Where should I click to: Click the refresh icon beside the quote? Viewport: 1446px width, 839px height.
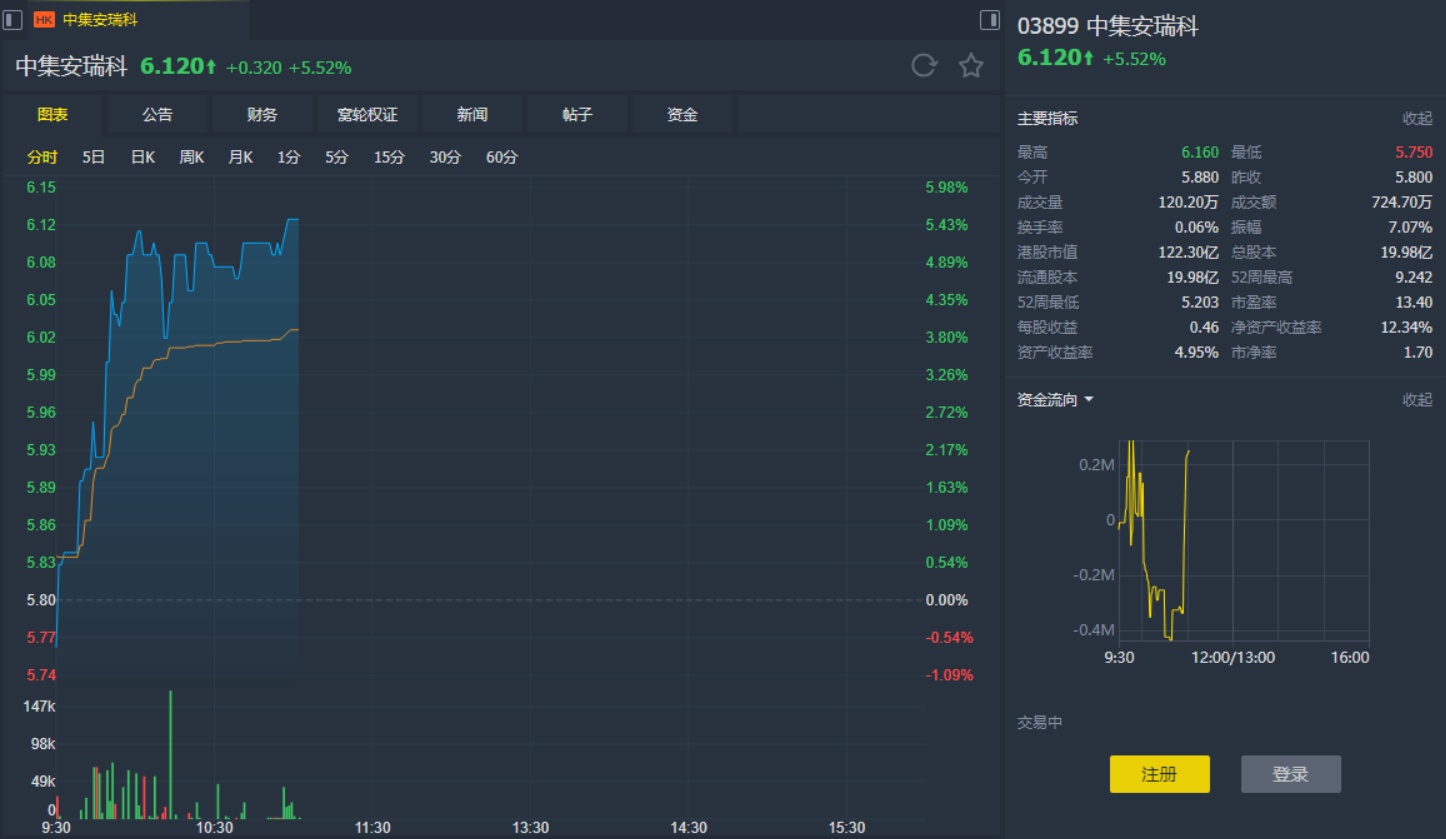(924, 66)
